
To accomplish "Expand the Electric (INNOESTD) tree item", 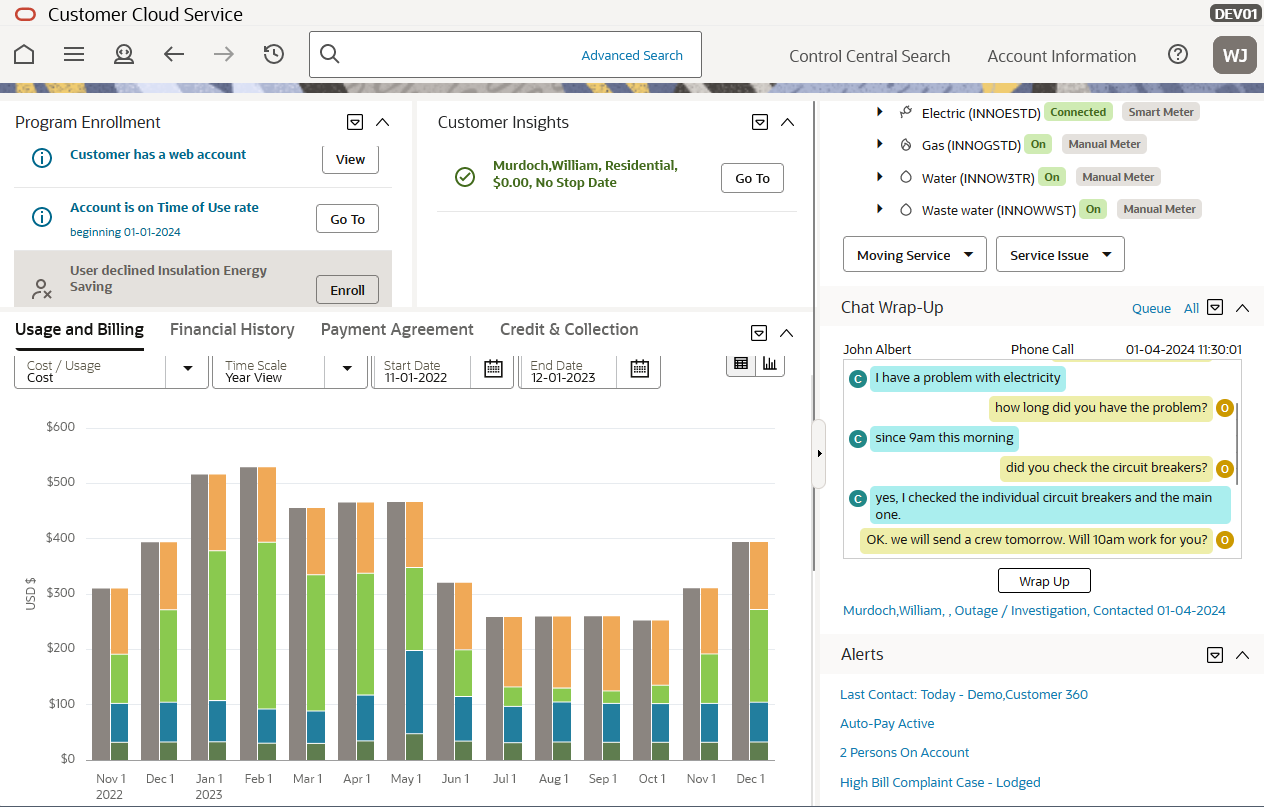I will pyautogui.click(x=880, y=112).
